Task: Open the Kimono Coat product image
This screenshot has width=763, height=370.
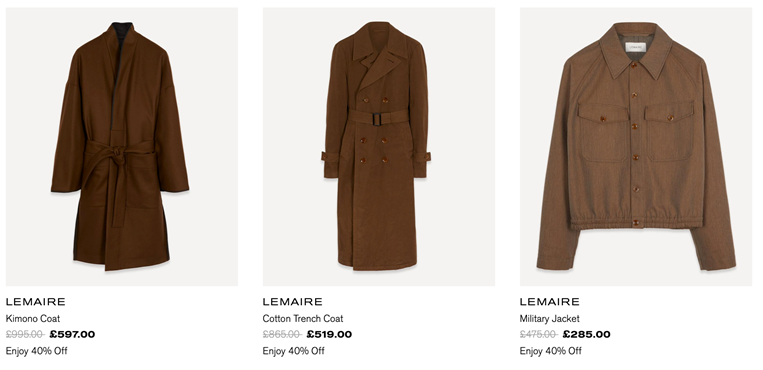Action: click(122, 147)
